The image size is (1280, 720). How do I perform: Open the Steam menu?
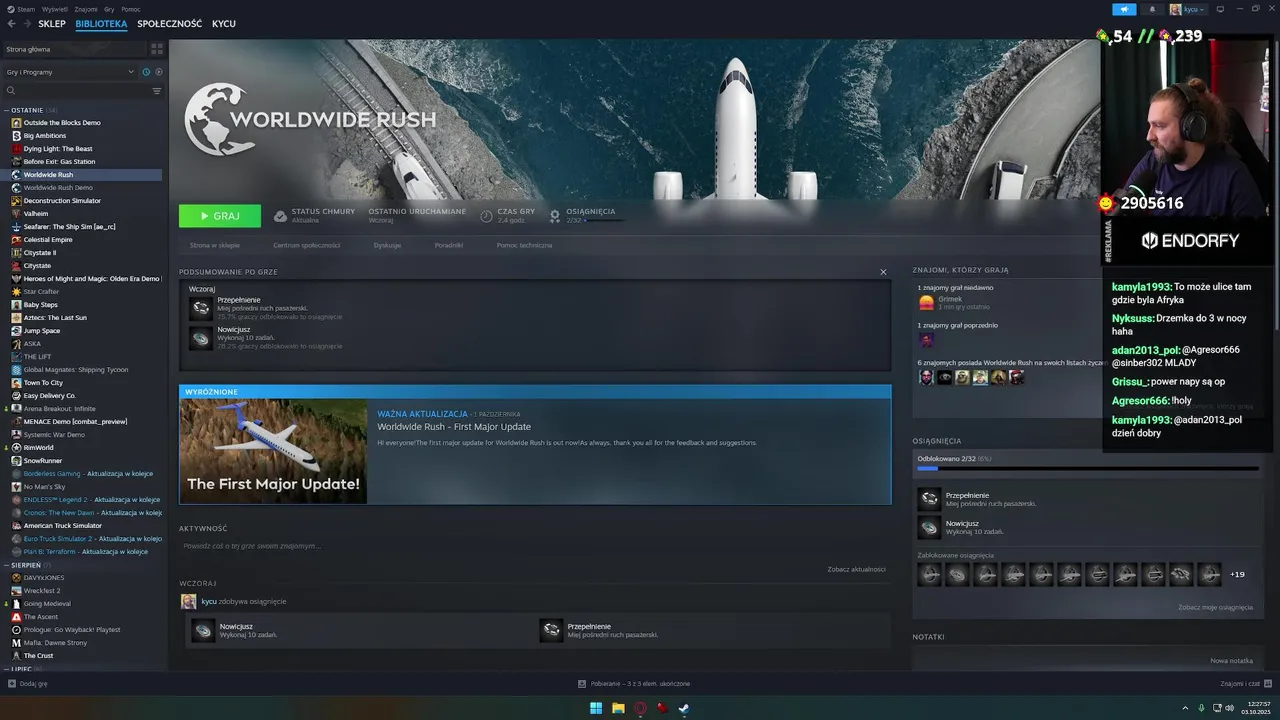26,9
